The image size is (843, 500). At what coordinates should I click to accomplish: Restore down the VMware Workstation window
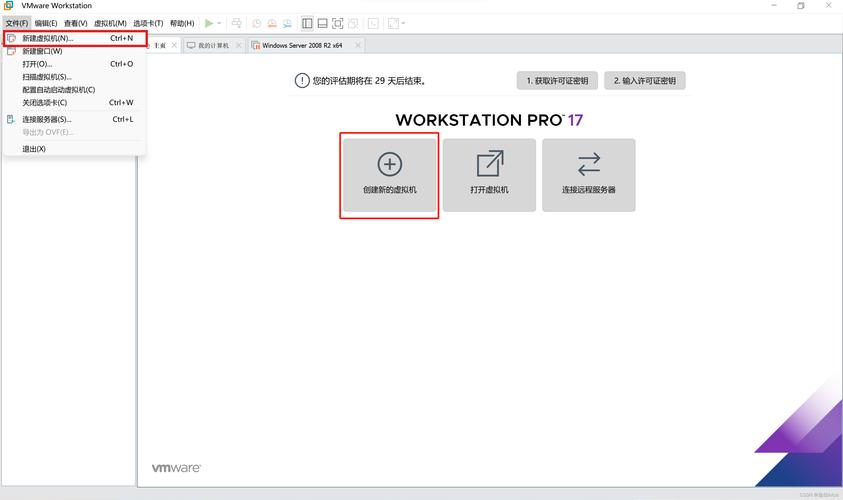click(801, 5)
